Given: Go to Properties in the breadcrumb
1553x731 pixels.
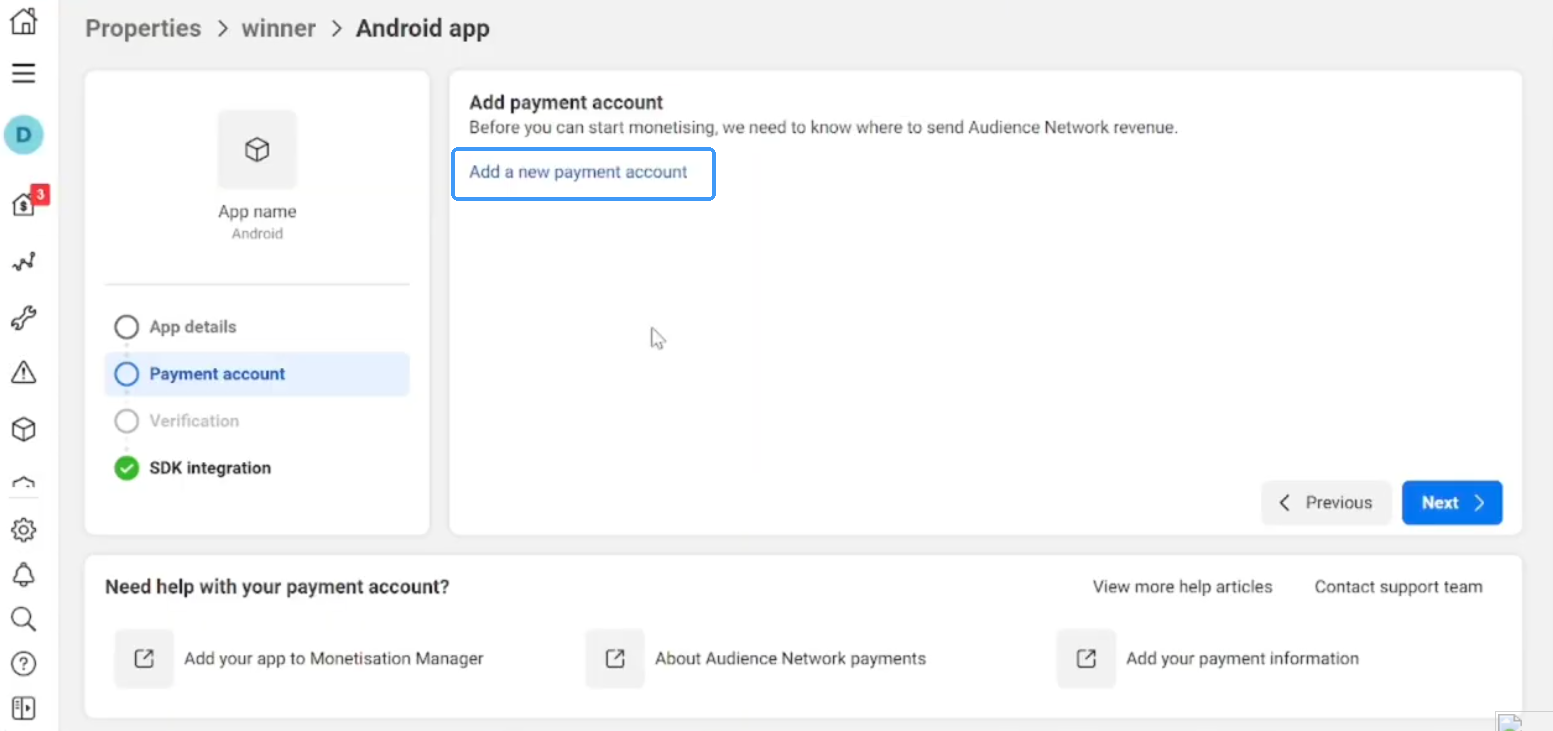Looking at the screenshot, I should pyautogui.click(x=143, y=28).
